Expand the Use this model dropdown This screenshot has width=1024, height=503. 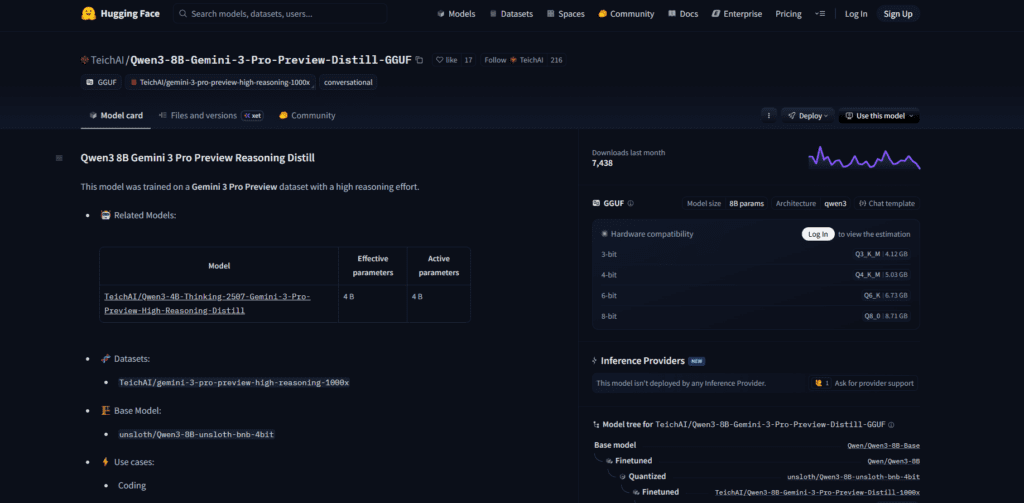click(879, 116)
